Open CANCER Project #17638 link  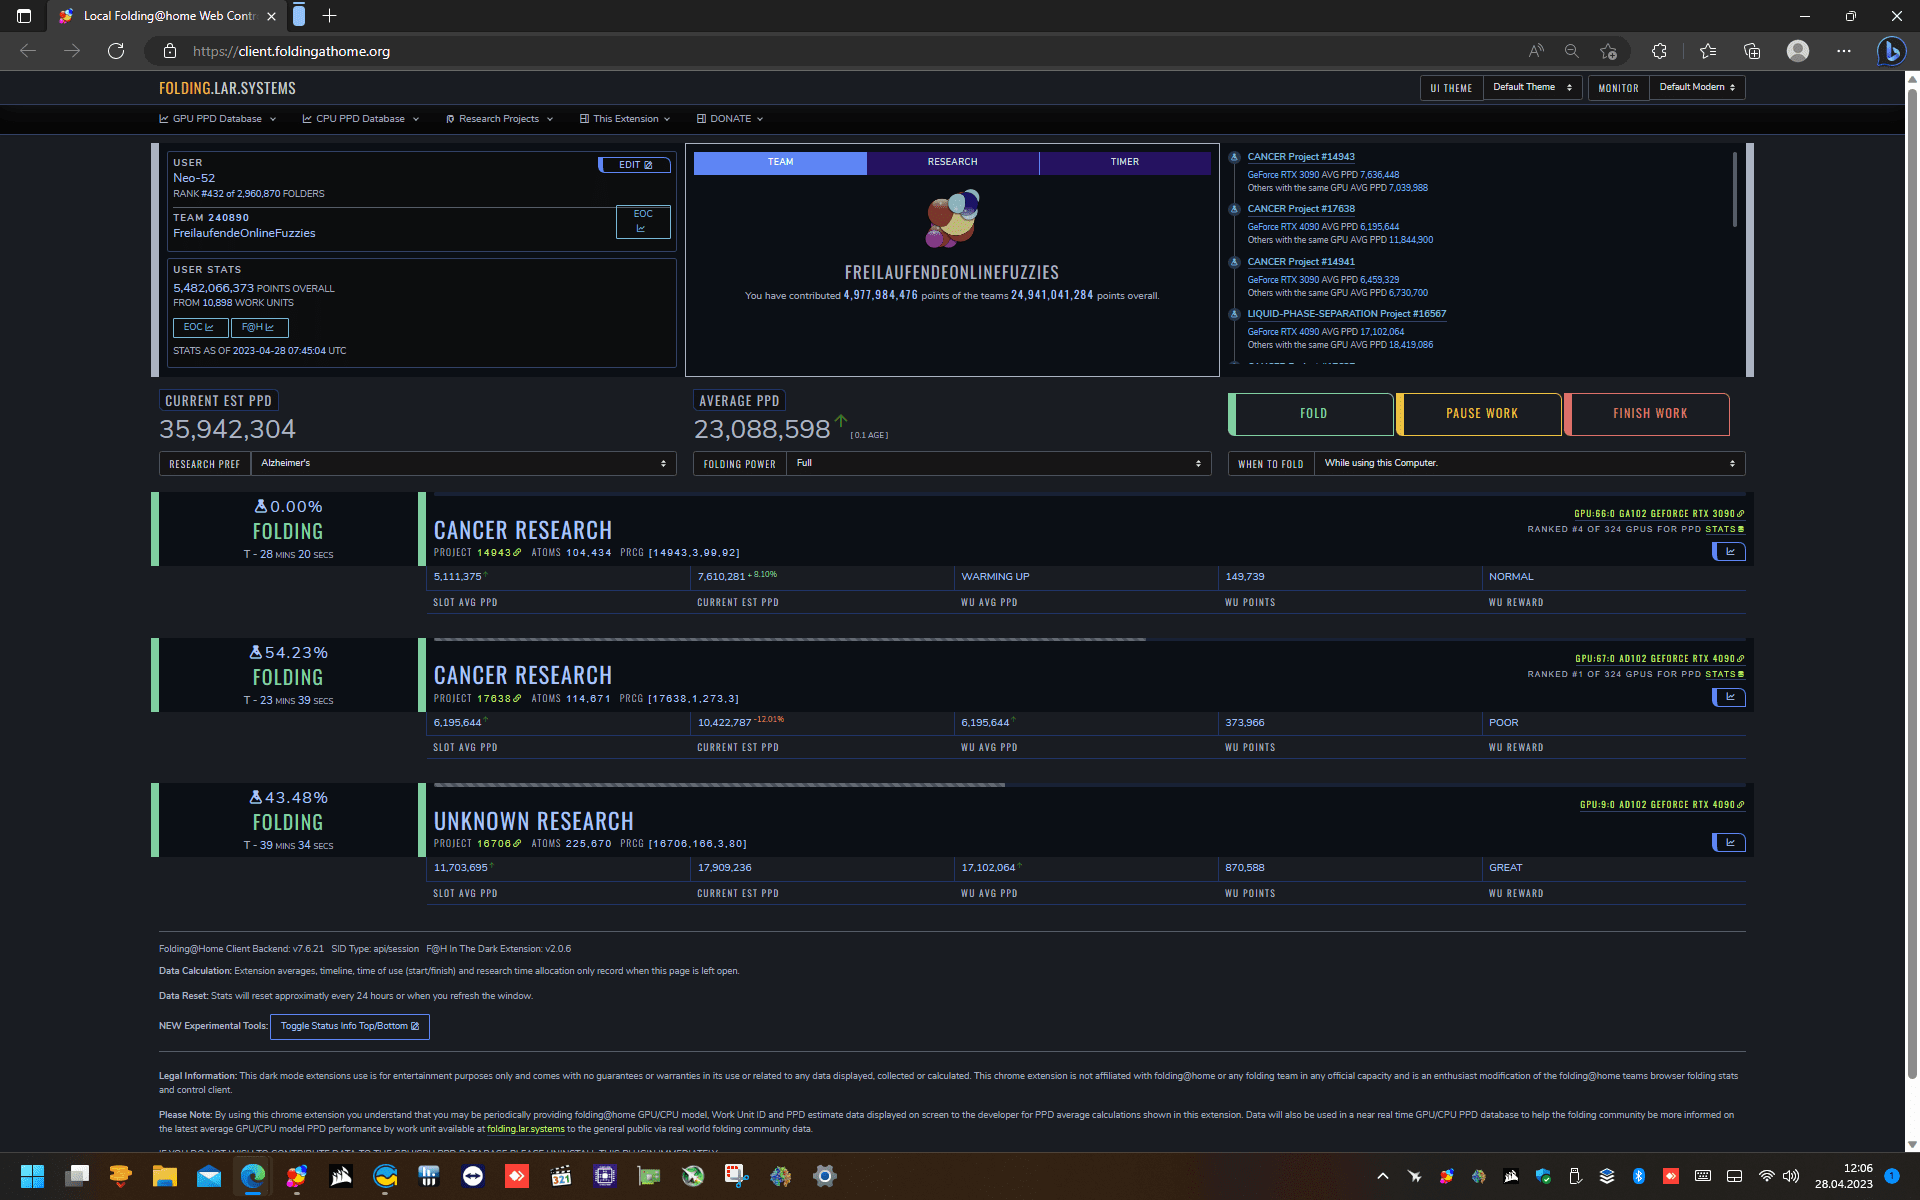click(x=1300, y=209)
